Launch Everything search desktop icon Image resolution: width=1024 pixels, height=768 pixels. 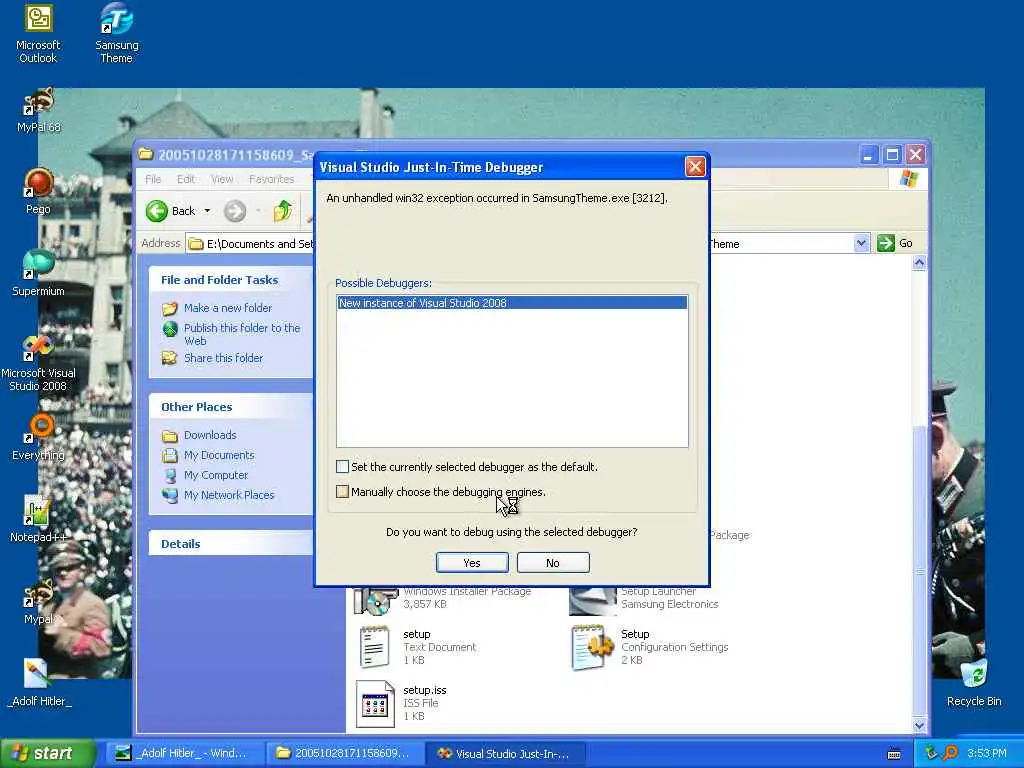(38, 438)
